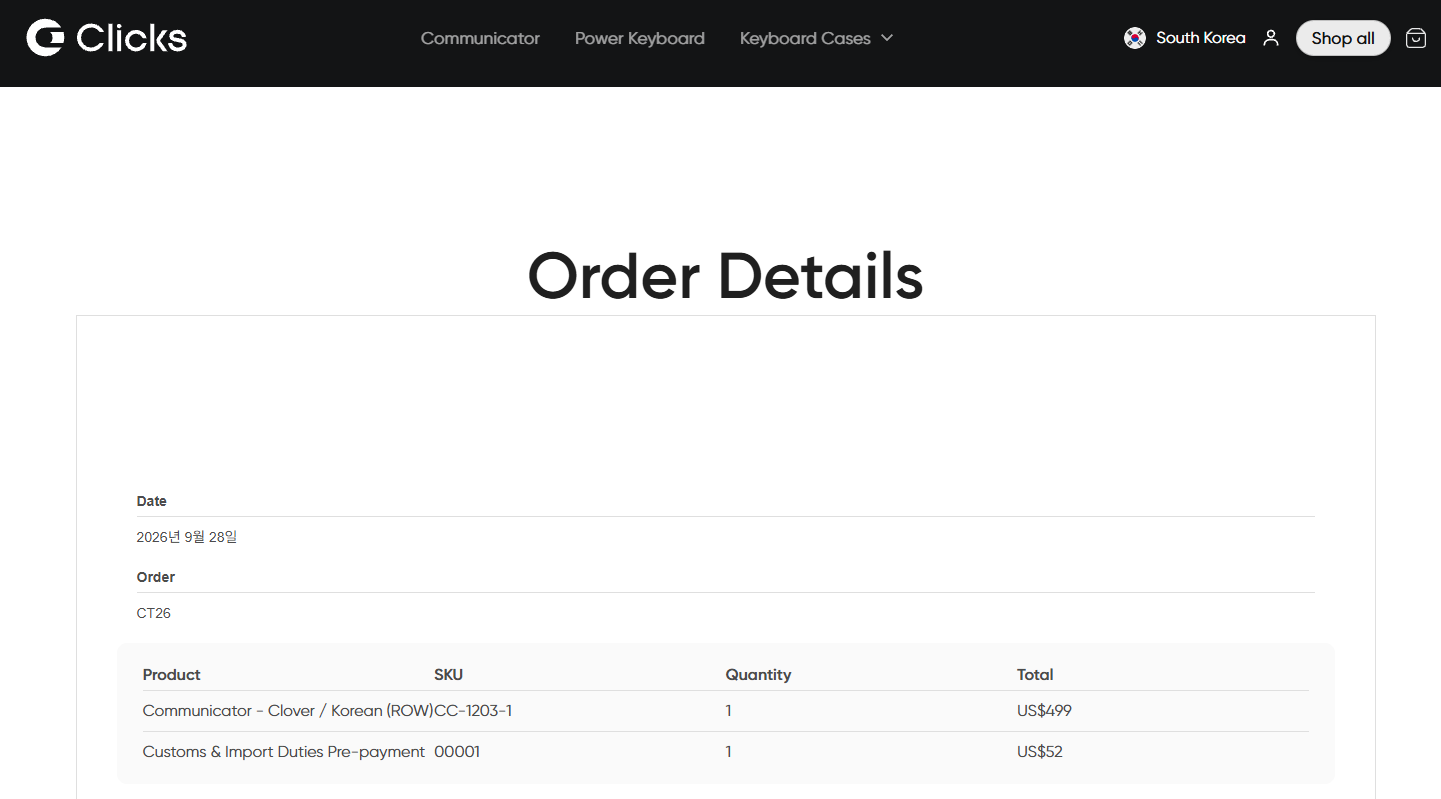Click the Product column header

click(x=172, y=675)
